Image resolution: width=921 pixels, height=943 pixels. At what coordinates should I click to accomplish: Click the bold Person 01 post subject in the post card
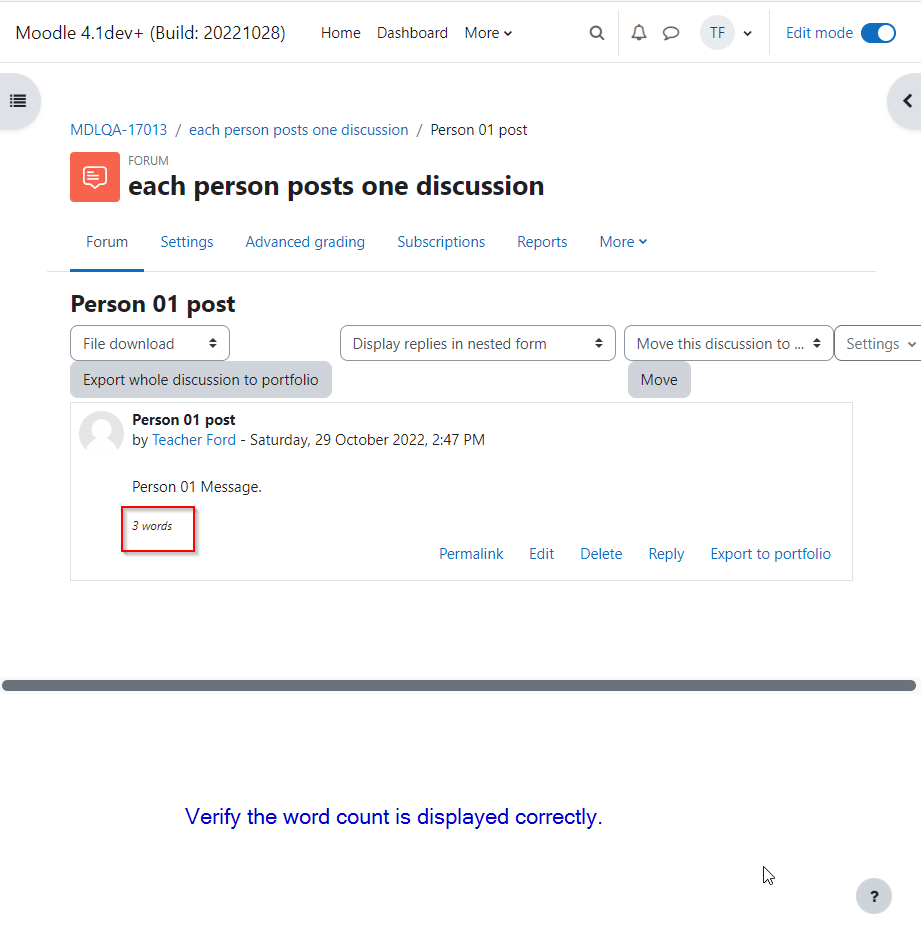coord(183,420)
